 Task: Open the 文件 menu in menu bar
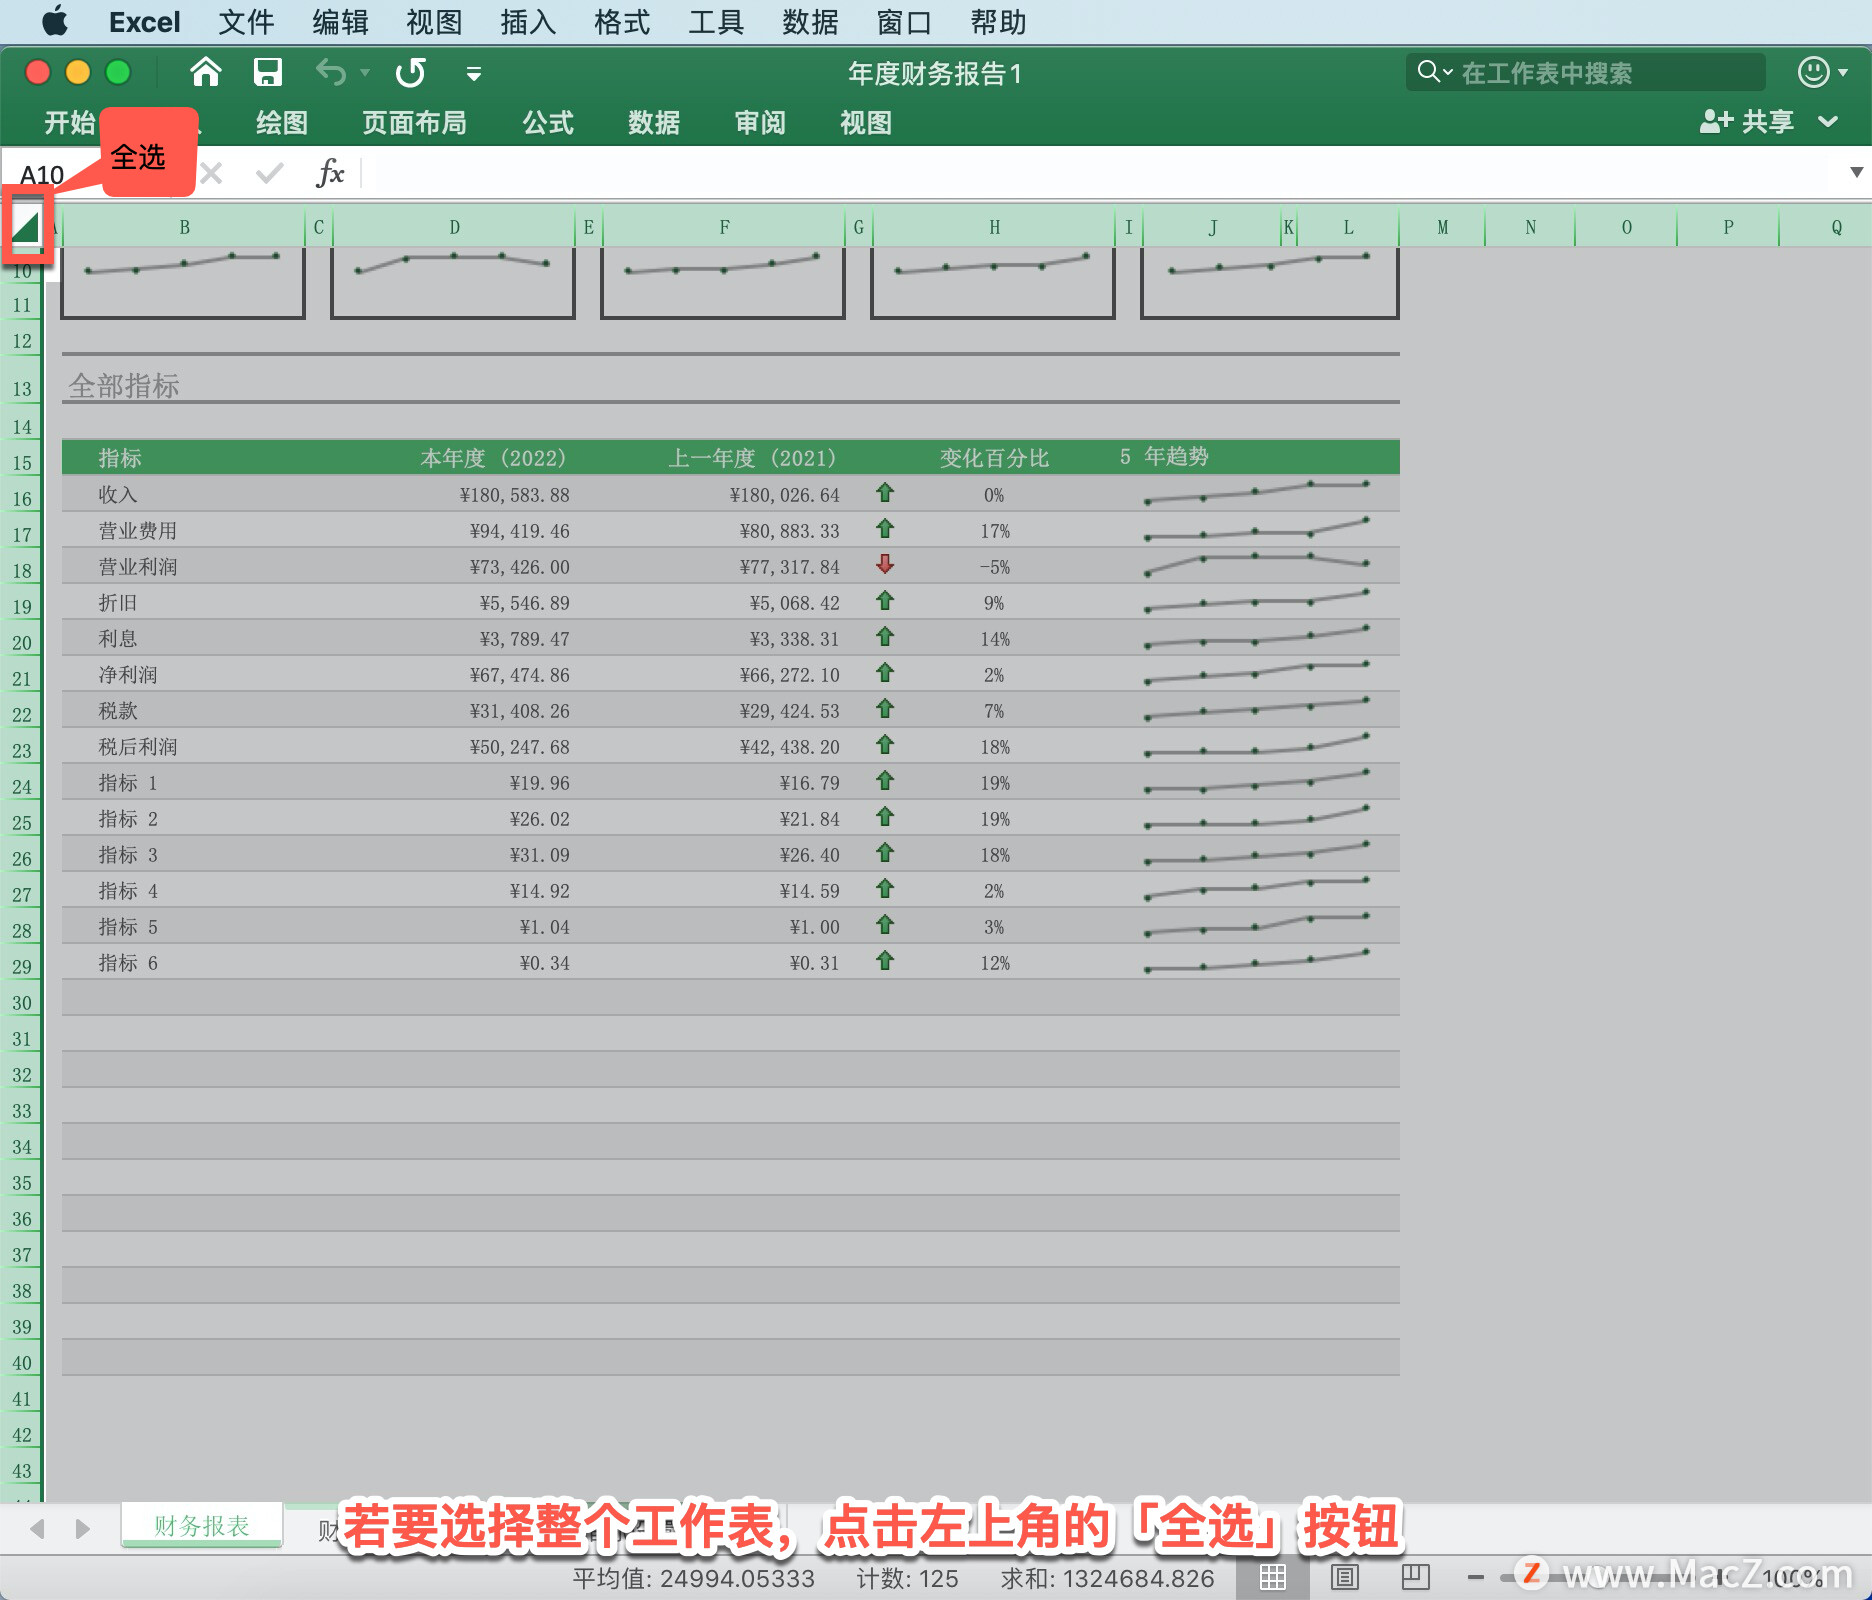(x=246, y=22)
